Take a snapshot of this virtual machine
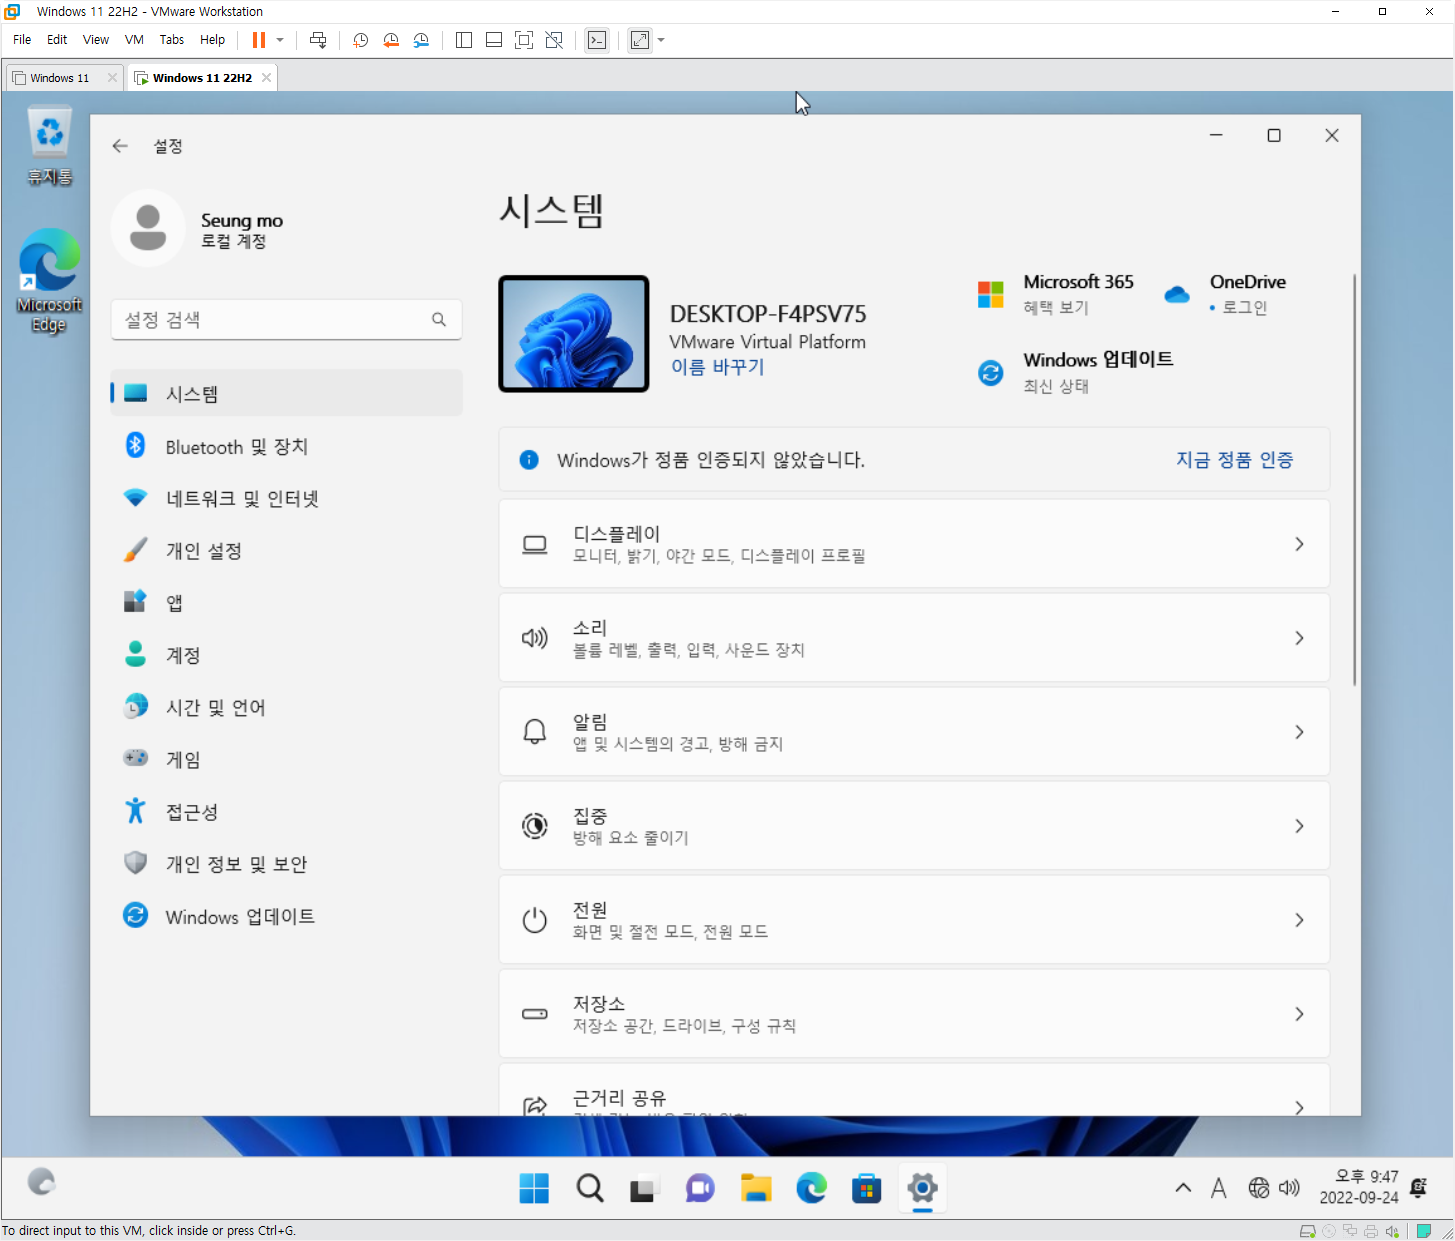The width and height of the screenshot is (1455, 1241). [x=361, y=40]
